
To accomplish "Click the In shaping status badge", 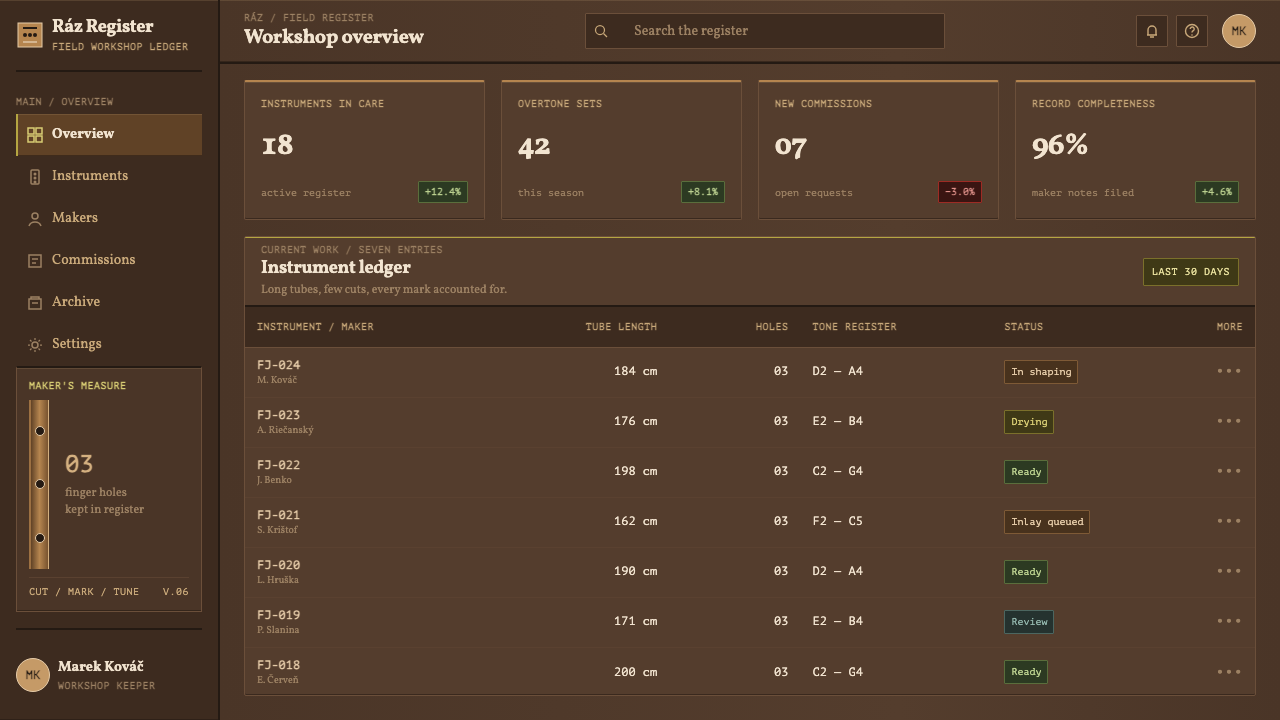I will click(x=1040, y=372).
